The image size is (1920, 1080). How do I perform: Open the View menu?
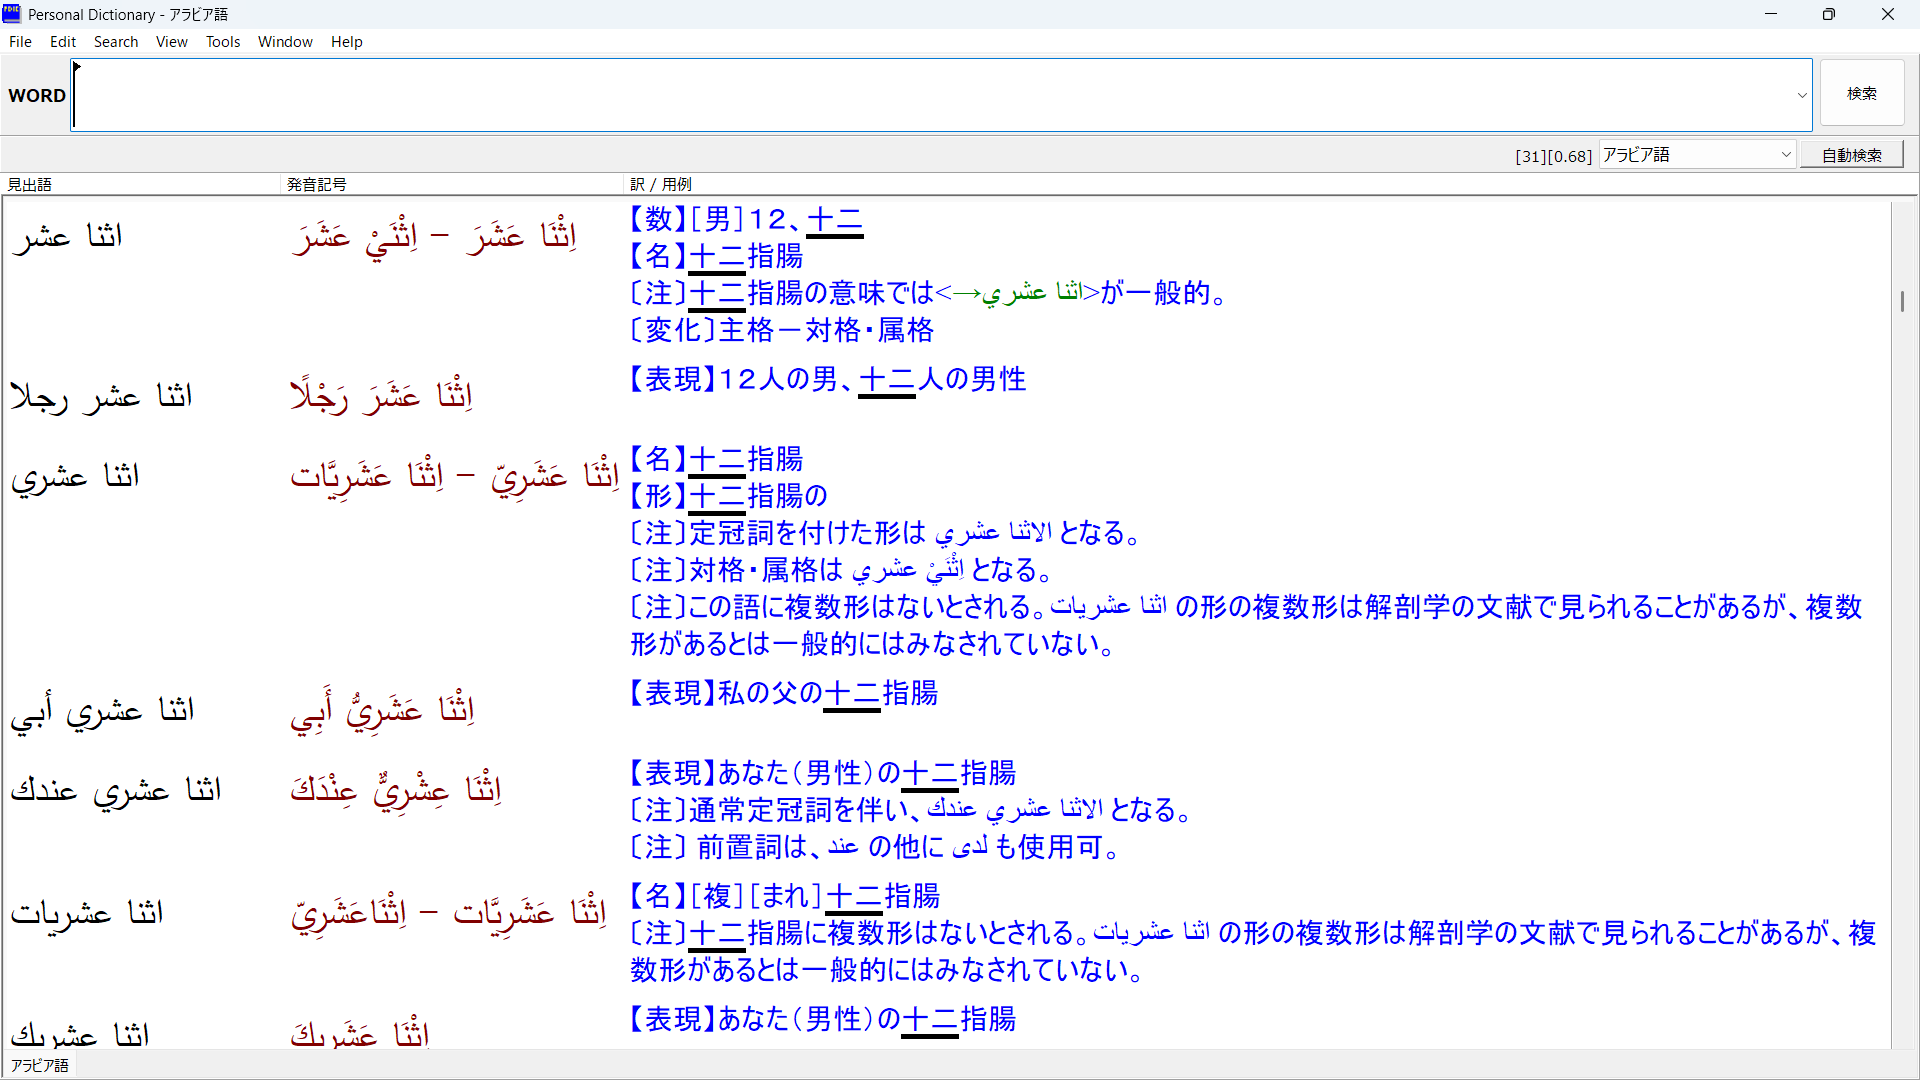point(171,41)
